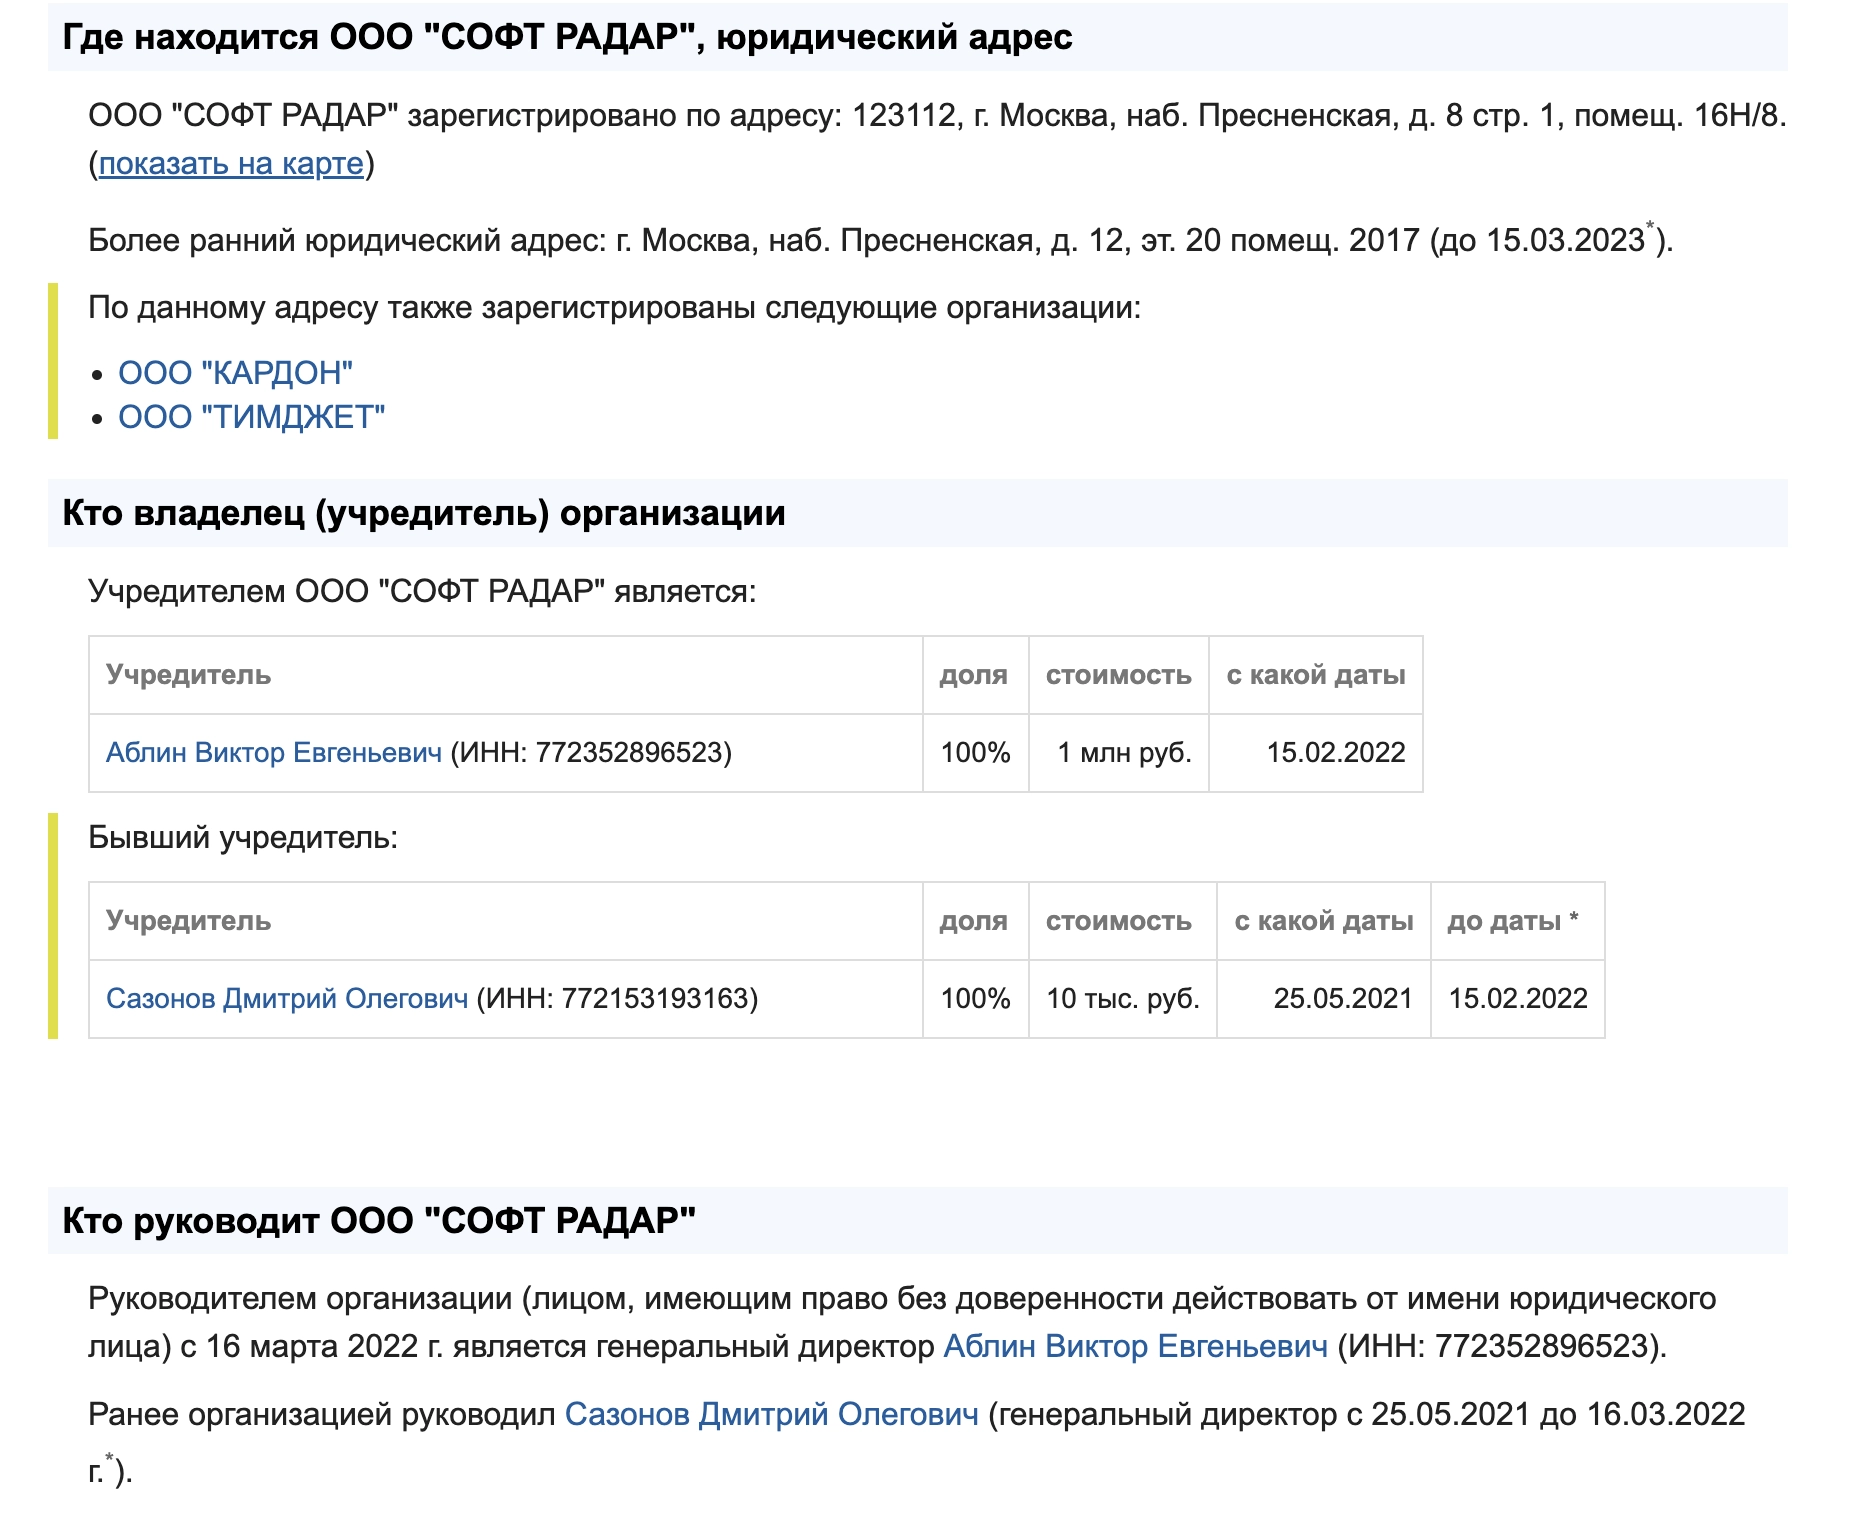Click header "Кто владелец (учредитель) организации"
Viewport: 1866px width, 1518px height.
[422, 513]
